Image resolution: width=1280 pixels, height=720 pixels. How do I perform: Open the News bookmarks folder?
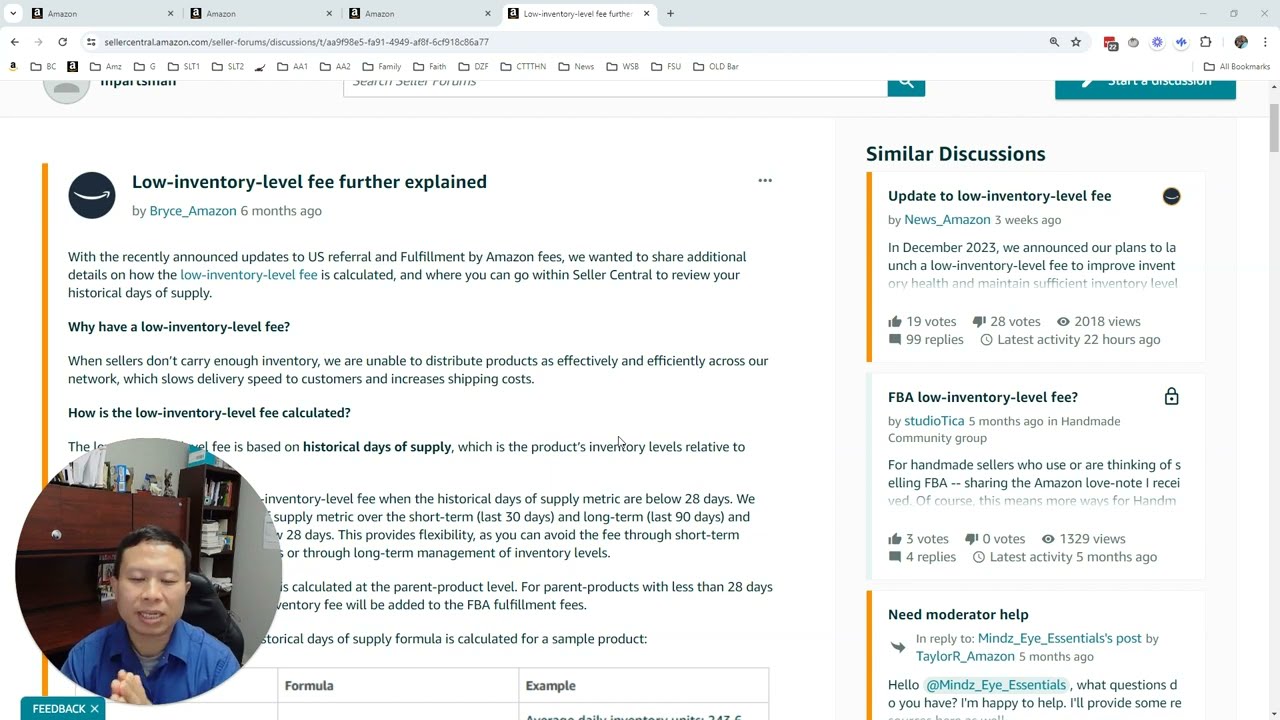tap(576, 66)
